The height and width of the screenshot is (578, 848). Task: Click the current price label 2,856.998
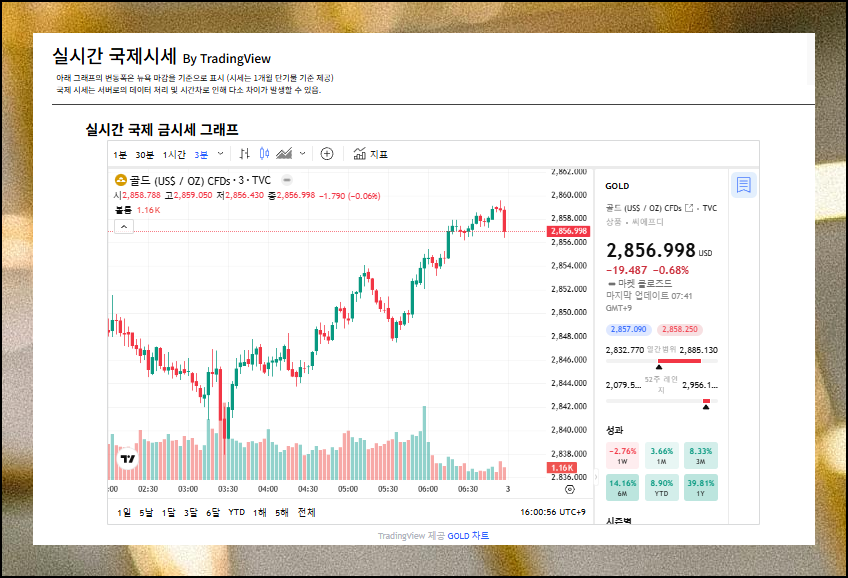pyautogui.click(x=568, y=231)
